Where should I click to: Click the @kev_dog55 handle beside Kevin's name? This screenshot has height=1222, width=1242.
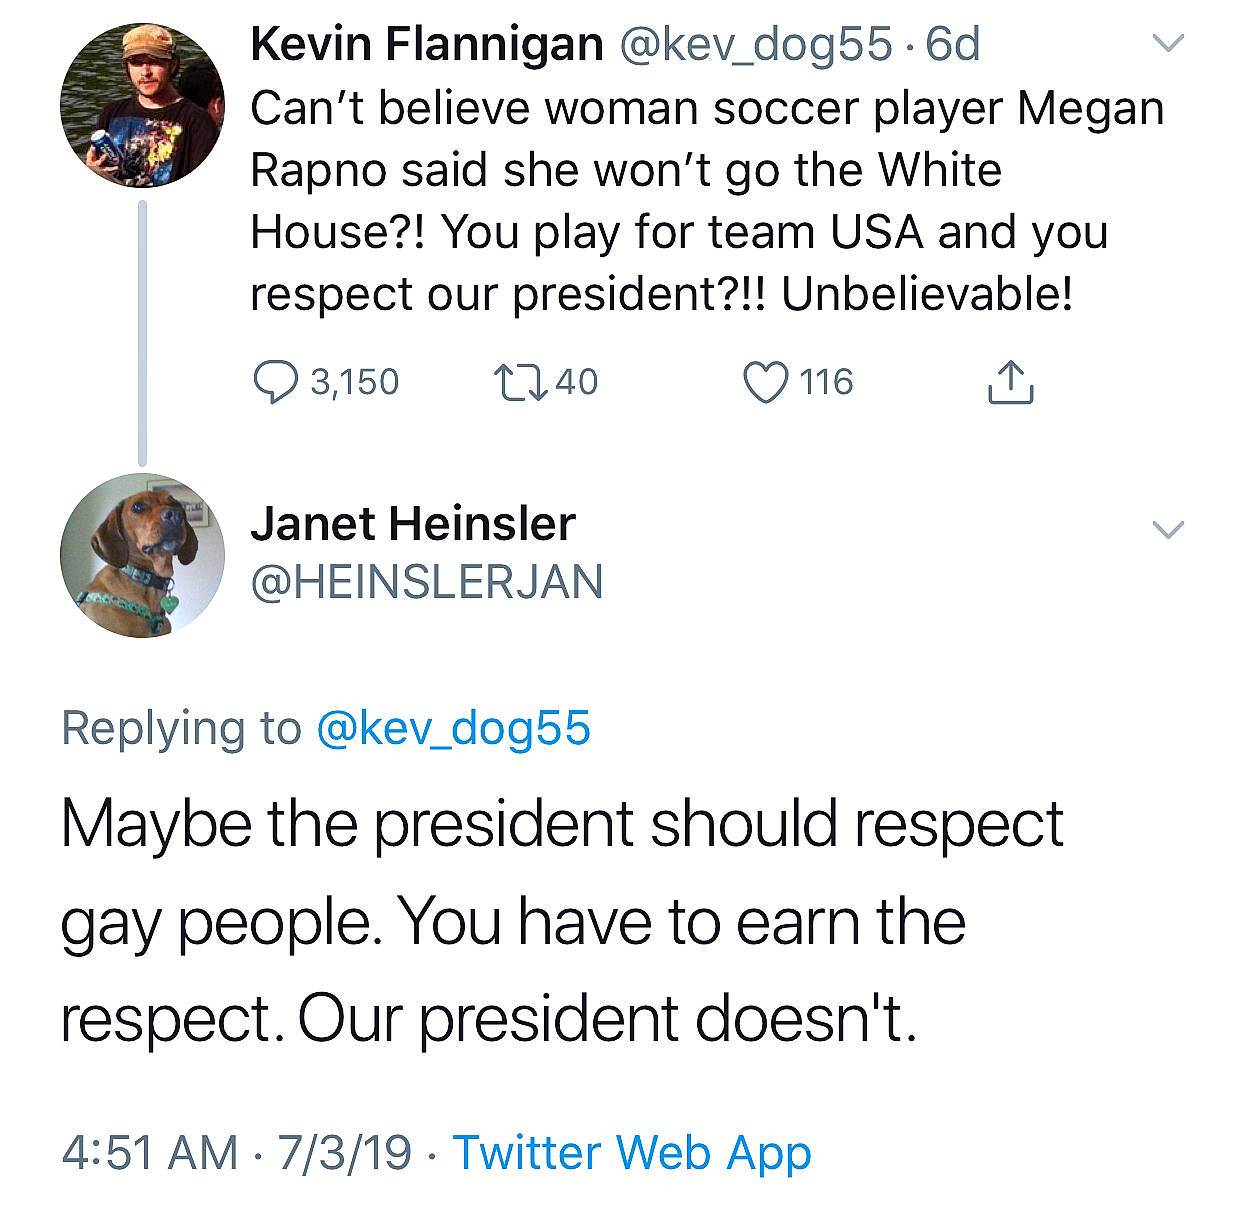756,44
